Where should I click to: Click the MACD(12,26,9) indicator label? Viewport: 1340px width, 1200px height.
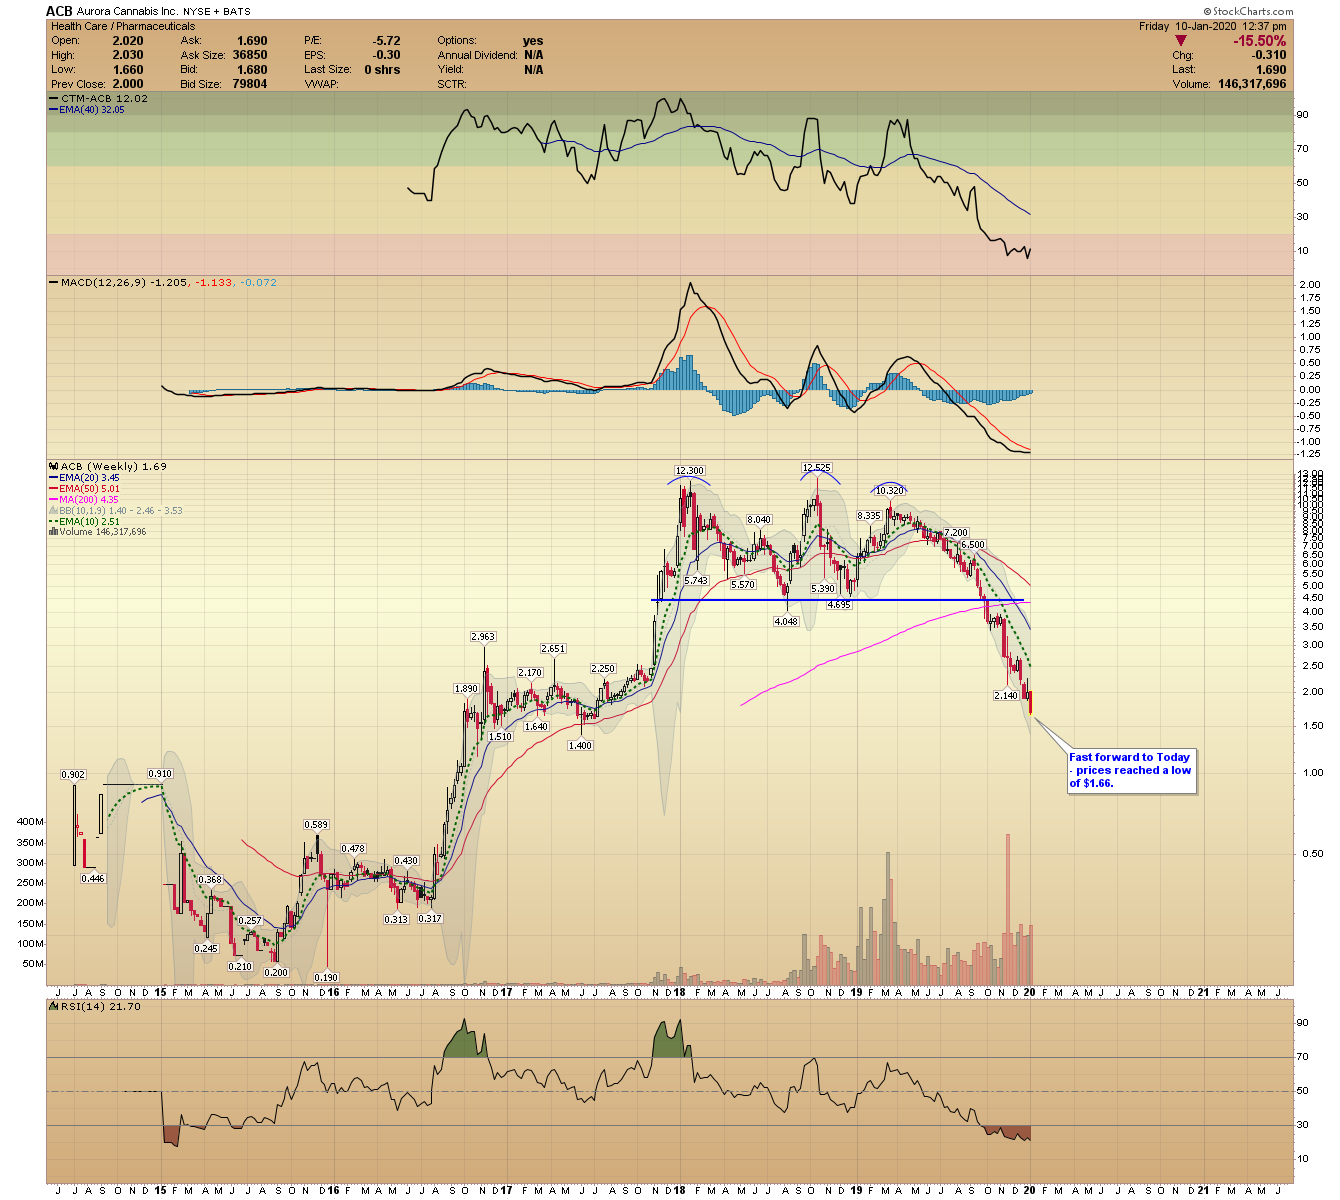[105, 283]
